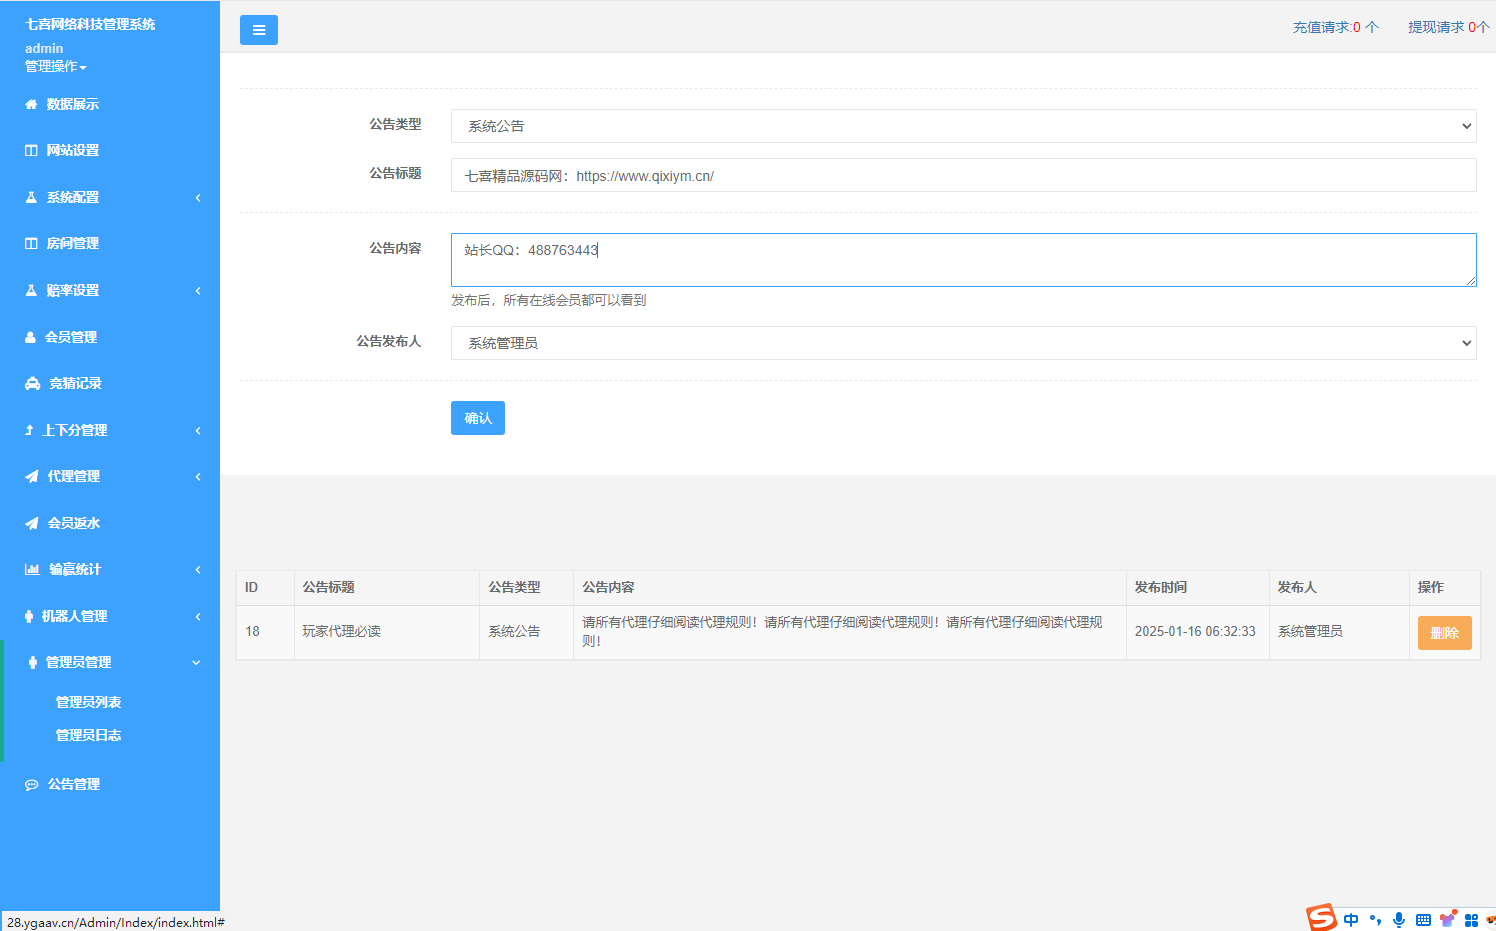
Task: Select the 会员管理 user icon
Action: [x=32, y=337]
